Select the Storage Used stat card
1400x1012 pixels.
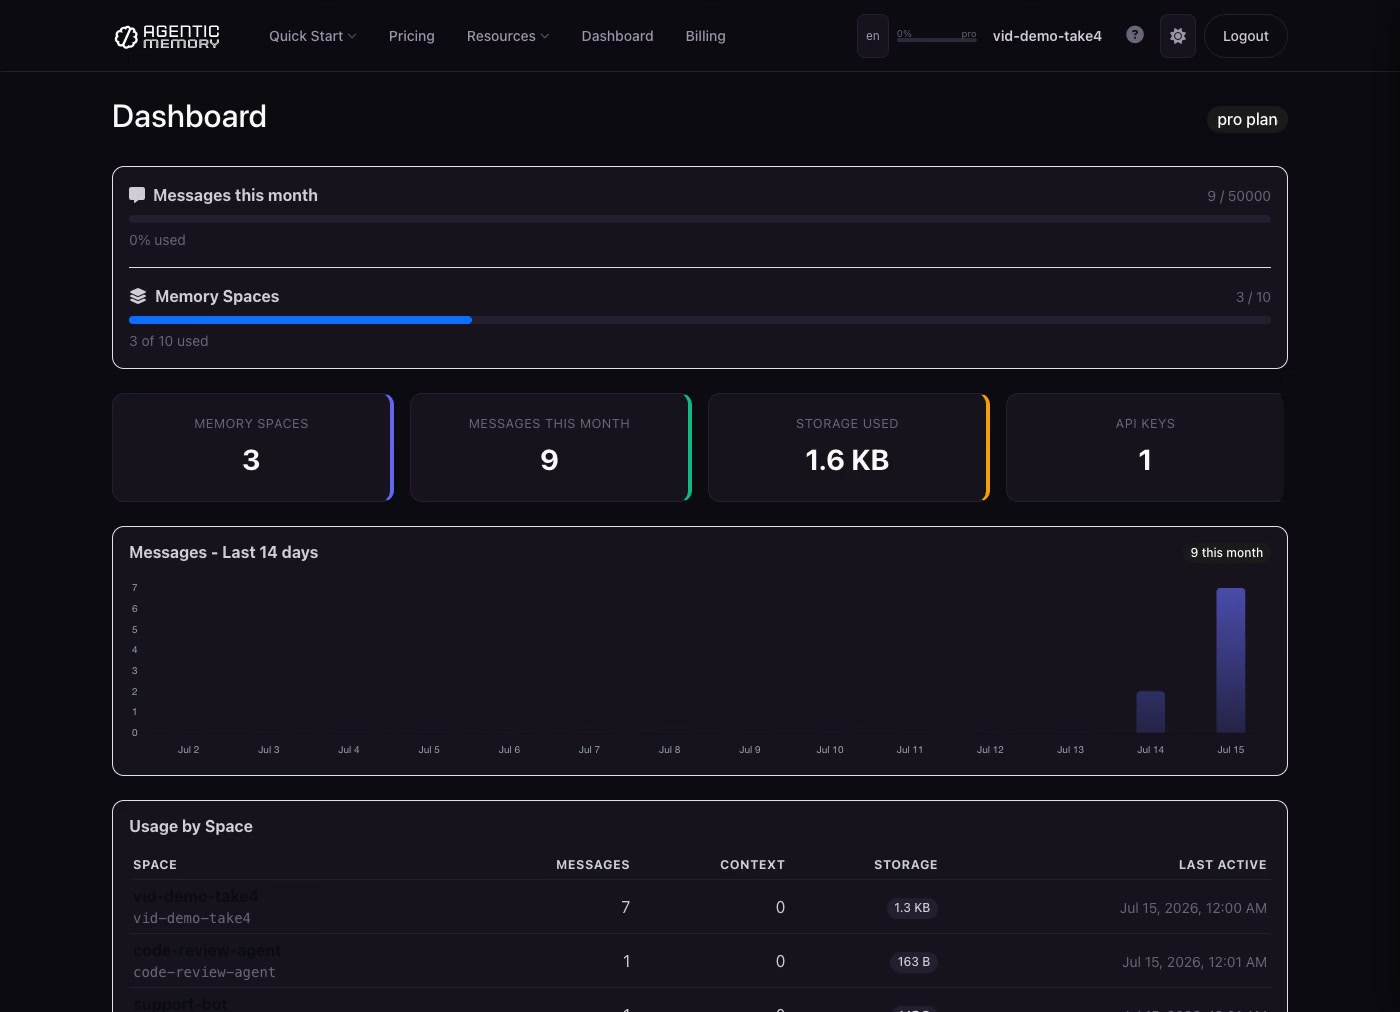(x=849, y=447)
